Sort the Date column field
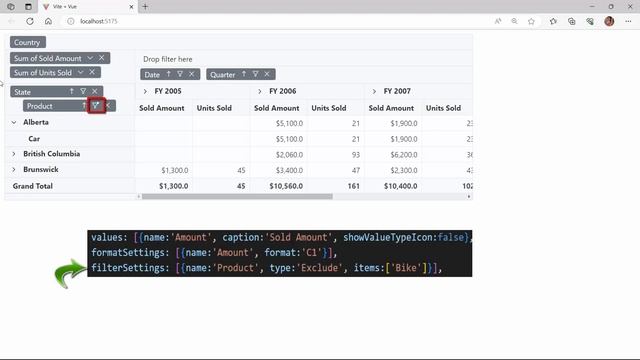This screenshot has height=360, width=640. pyautogui.click(x=169, y=74)
